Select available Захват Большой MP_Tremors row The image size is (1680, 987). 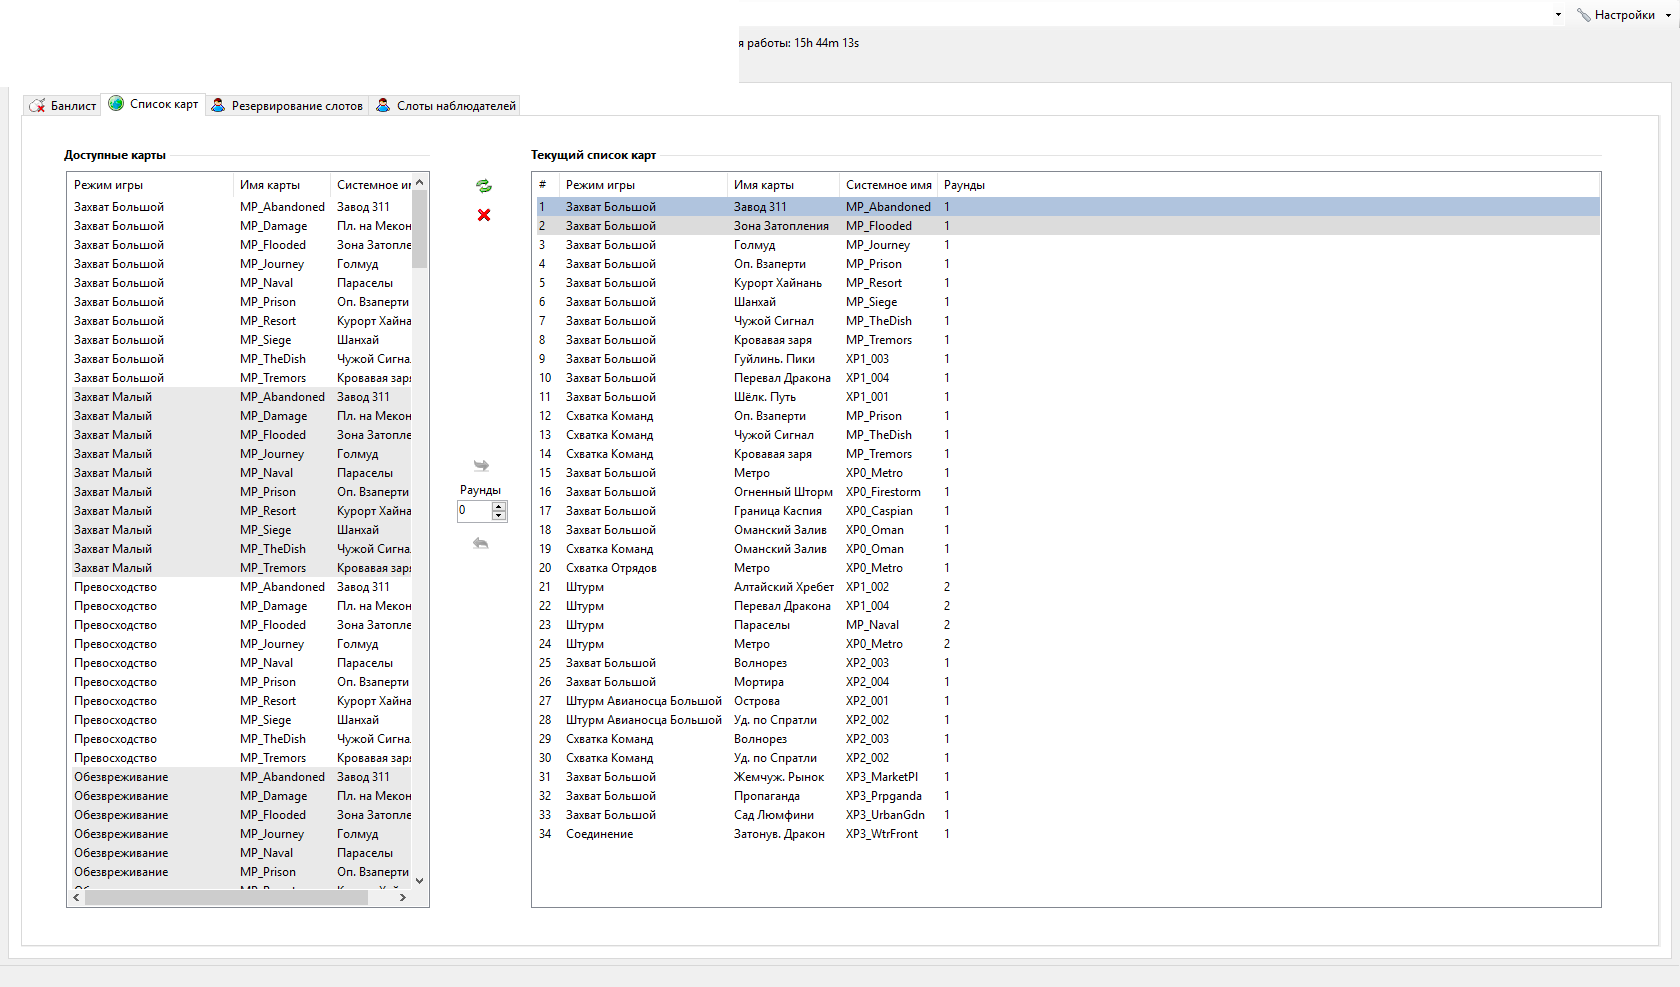click(x=240, y=378)
